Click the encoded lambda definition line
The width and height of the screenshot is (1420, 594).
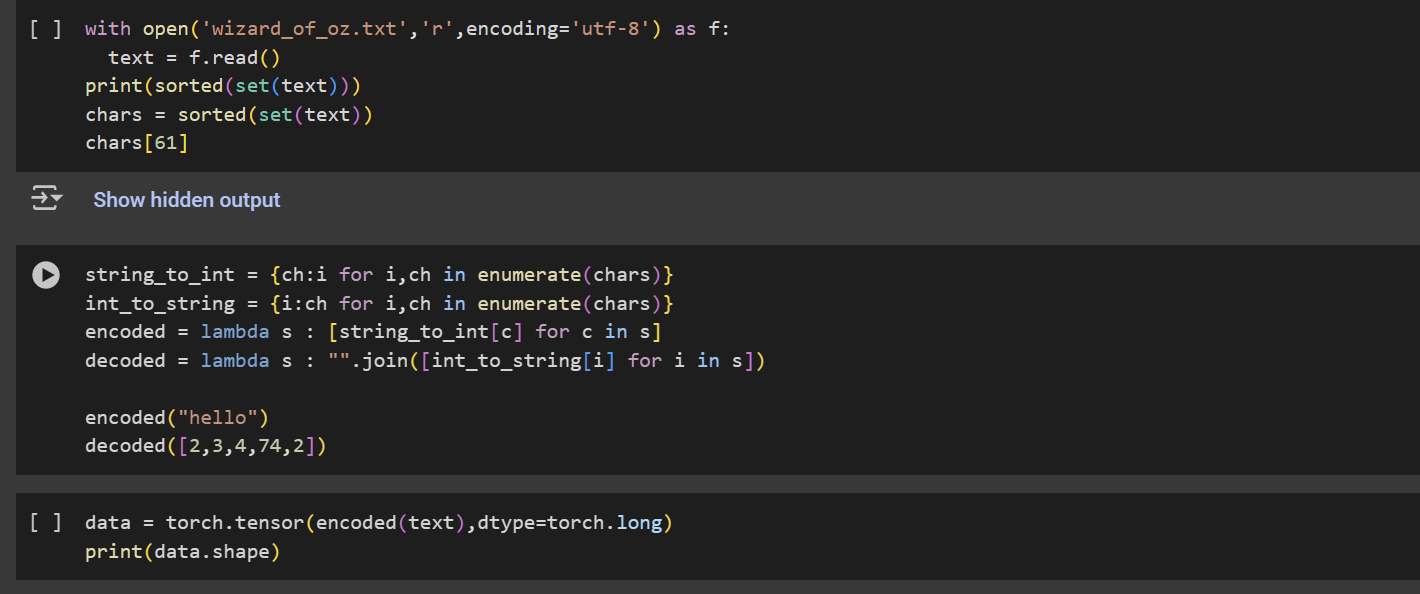pos(374,332)
